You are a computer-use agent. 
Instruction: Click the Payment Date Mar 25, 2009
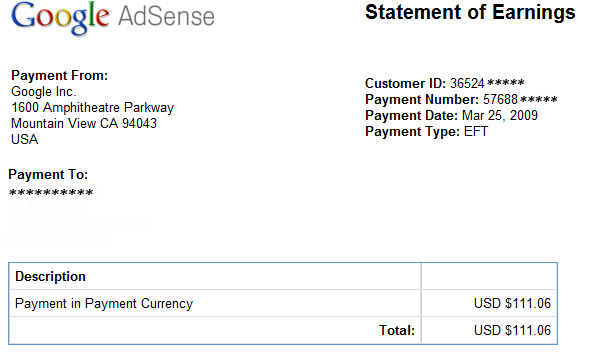[x=500, y=115]
